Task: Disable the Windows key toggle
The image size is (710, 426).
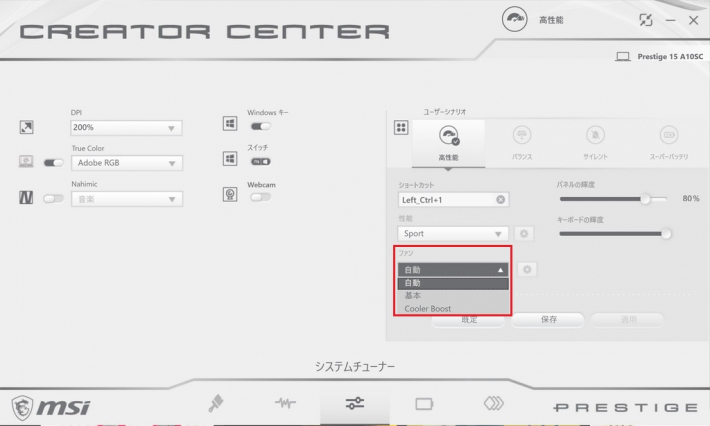Action: [x=260, y=126]
